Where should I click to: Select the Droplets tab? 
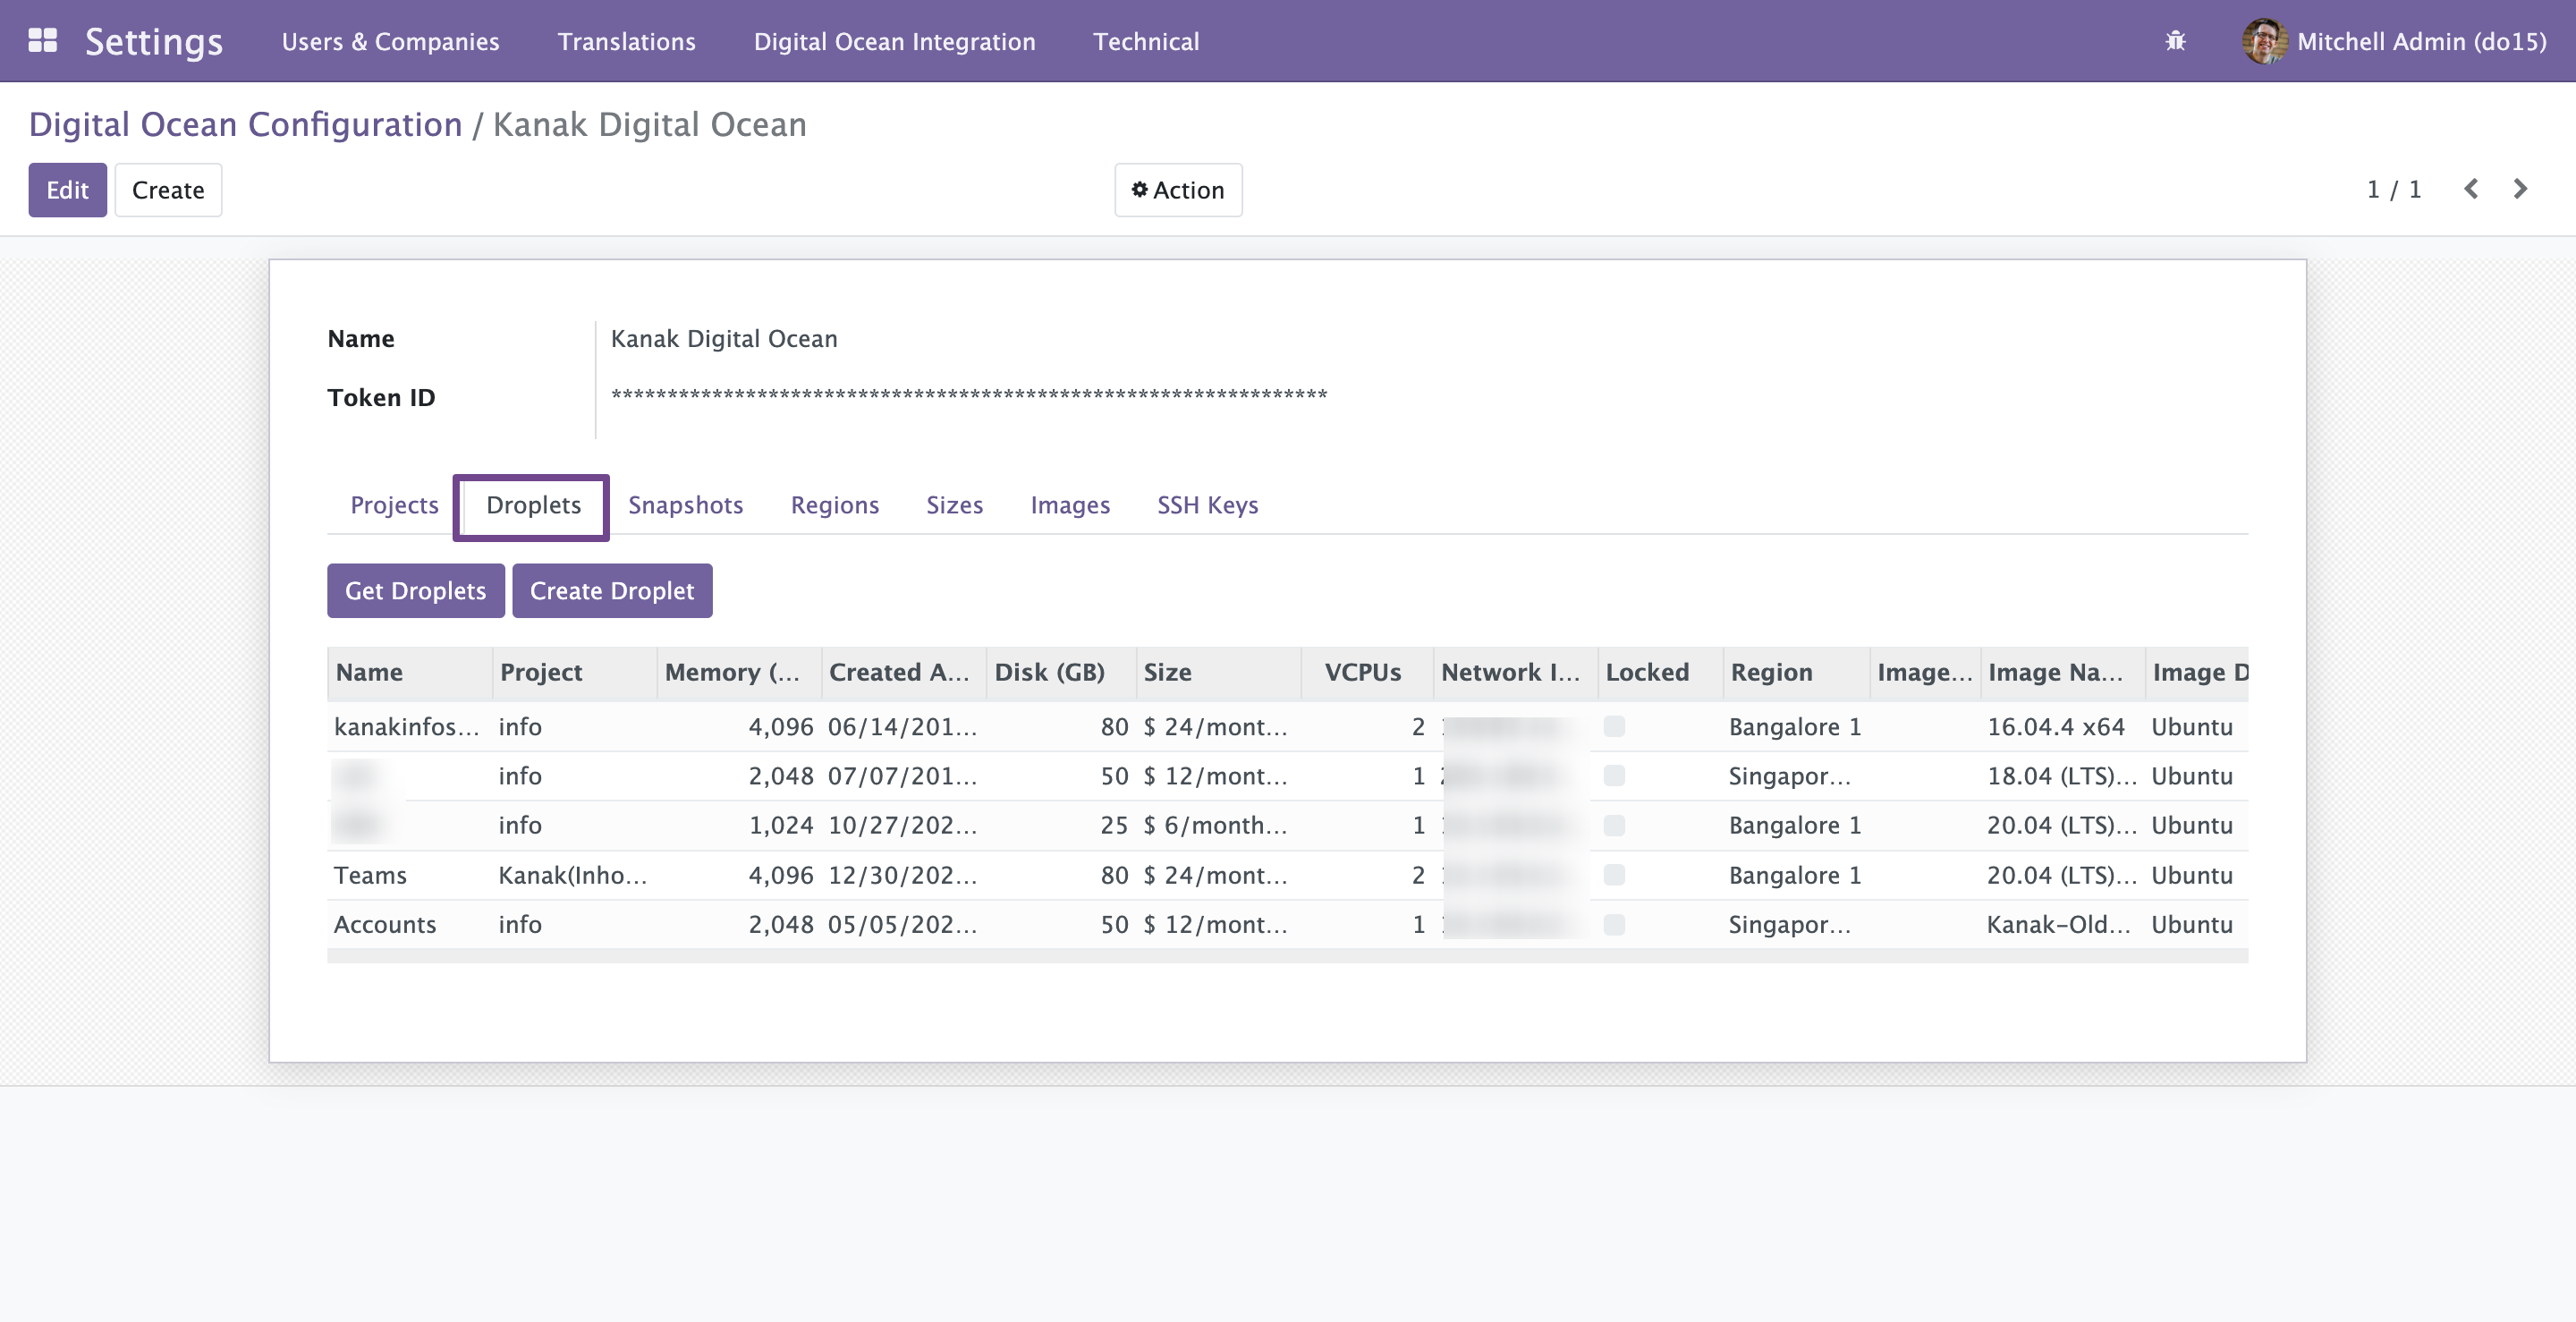(533, 505)
